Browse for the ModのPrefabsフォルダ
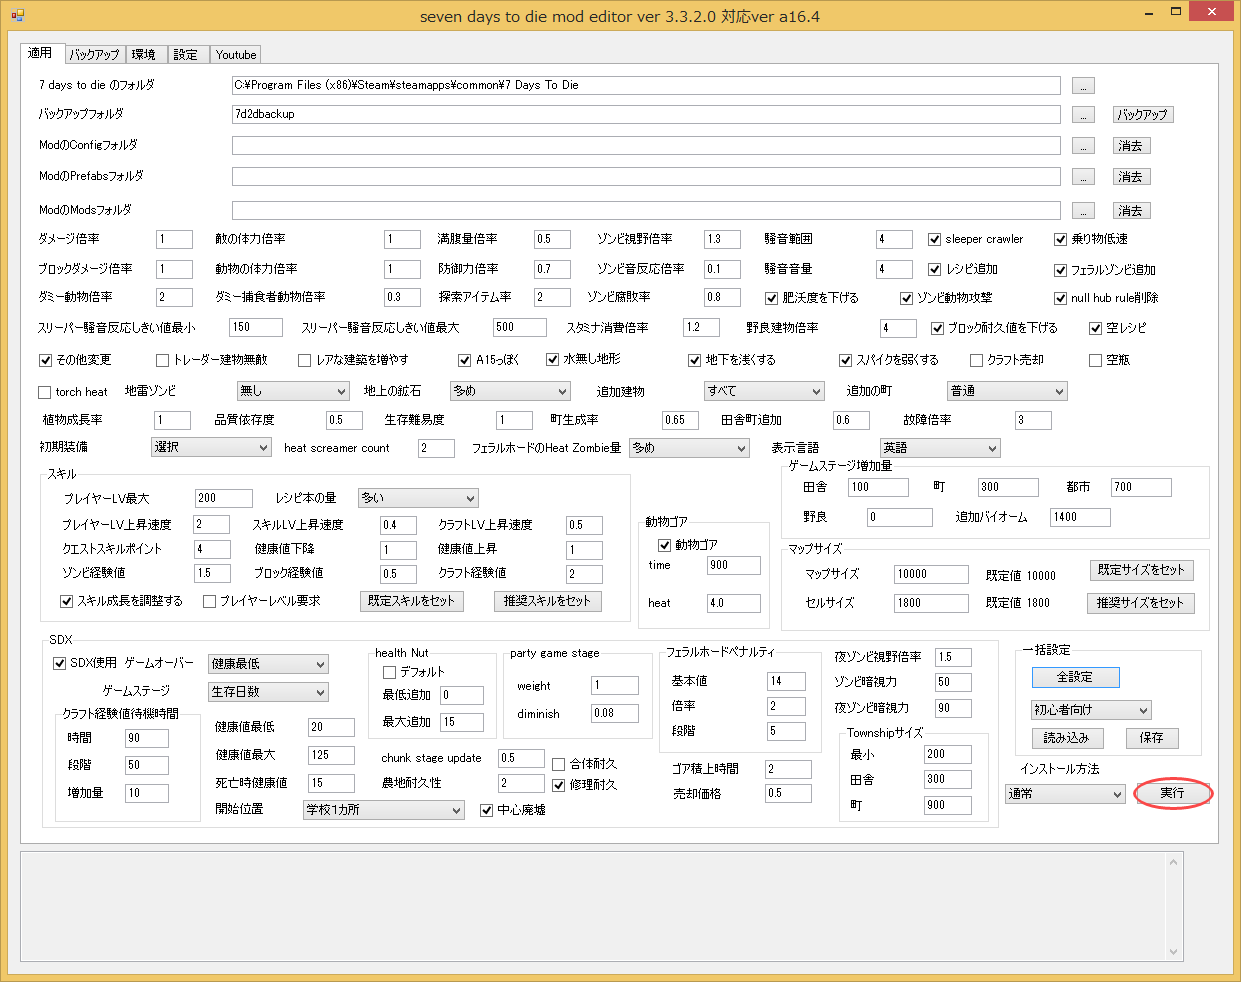The width and height of the screenshot is (1241, 982). (1083, 177)
